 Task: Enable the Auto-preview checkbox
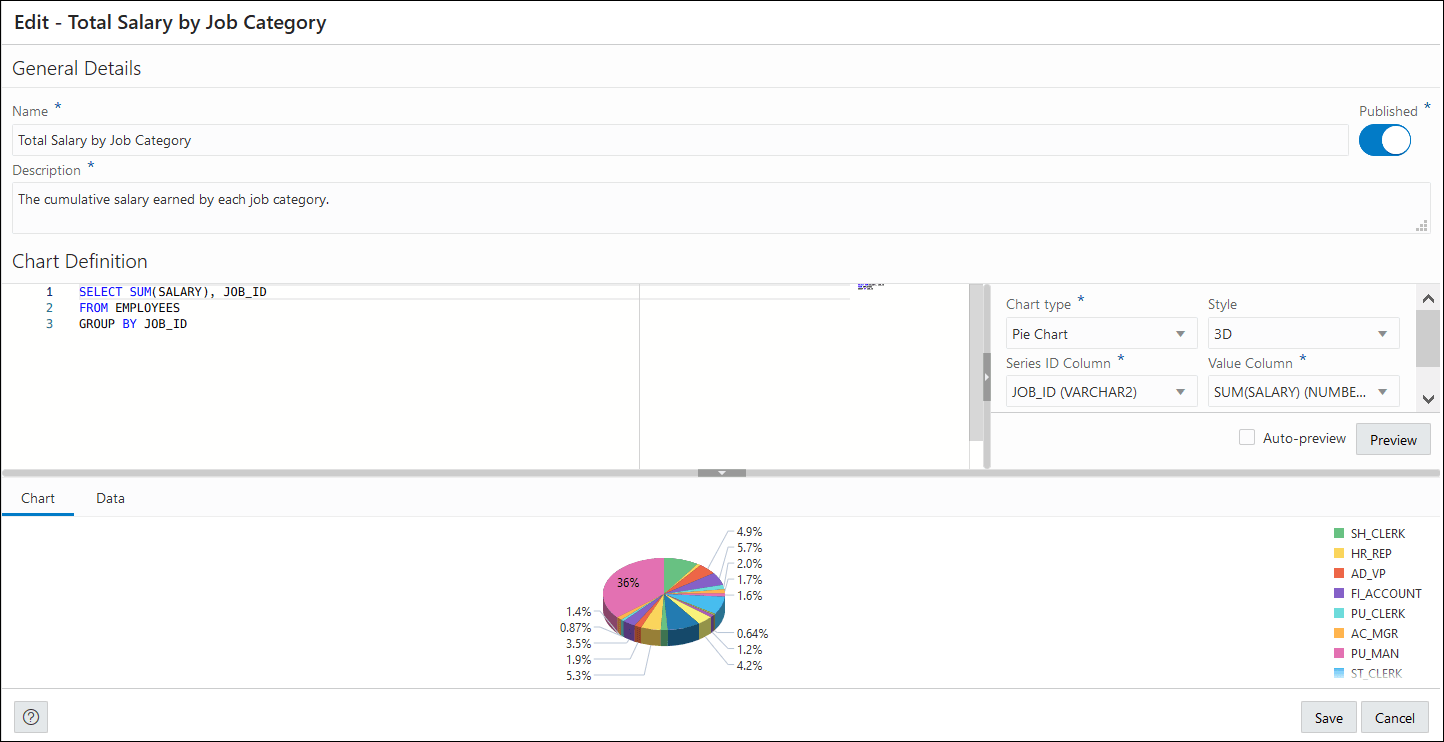[x=1247, y=437]
